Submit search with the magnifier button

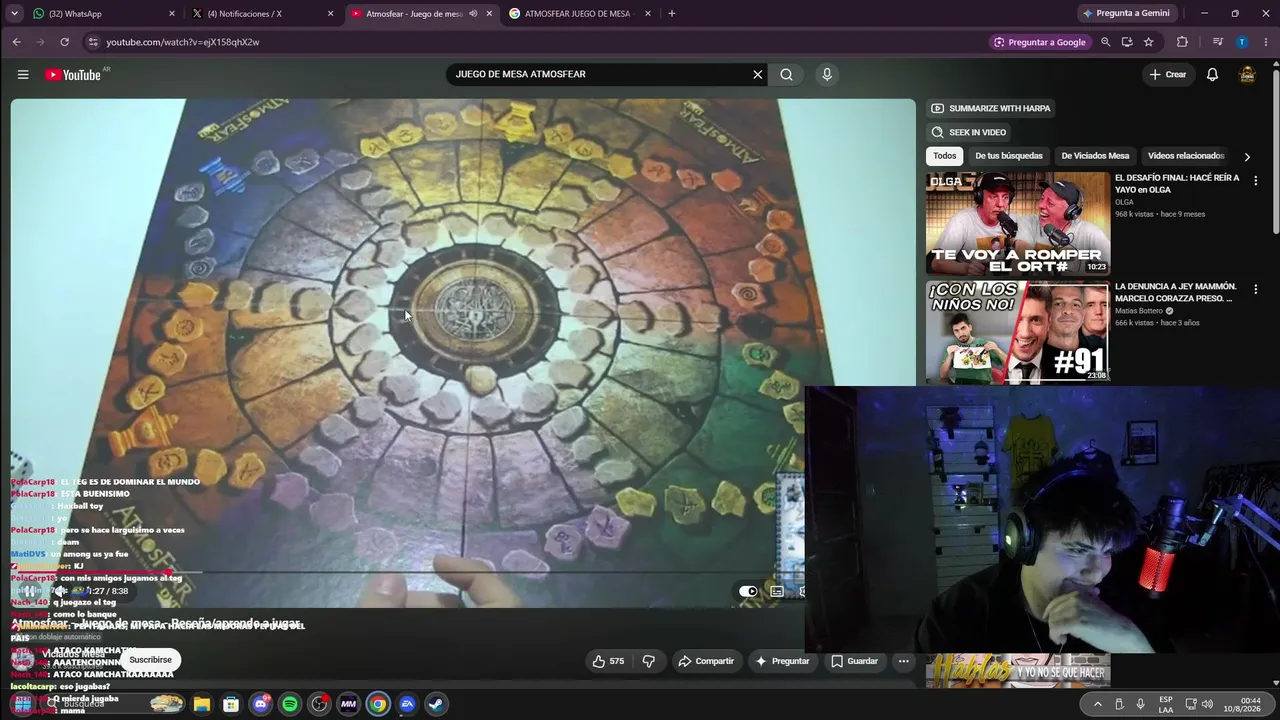[787, 74]
